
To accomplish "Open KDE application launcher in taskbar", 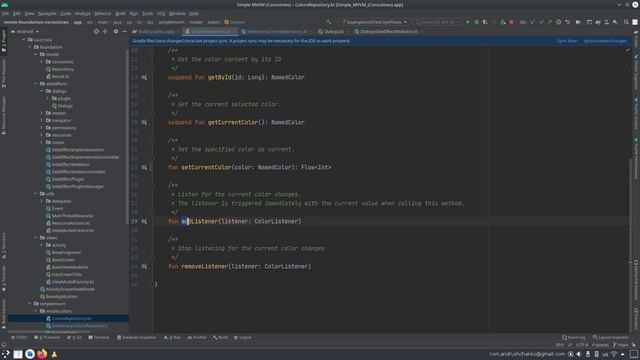I will [5, 354].
